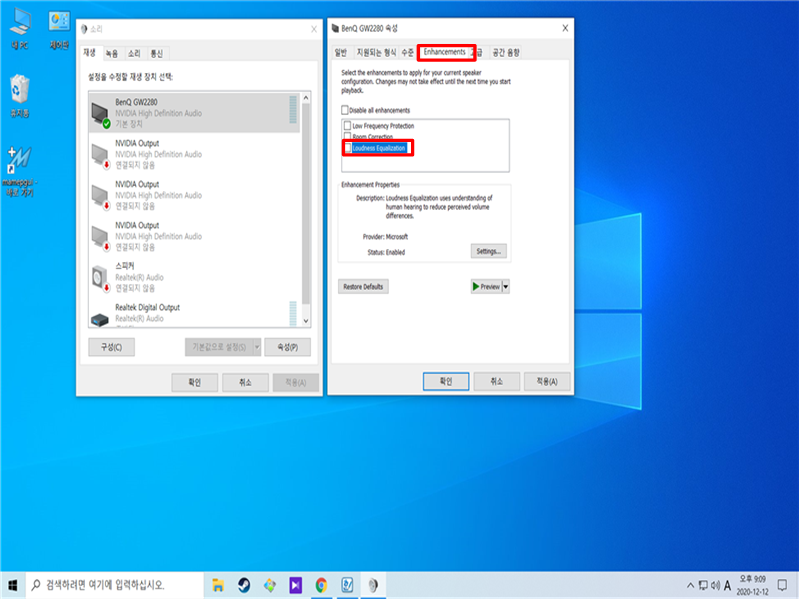Screen dimensions: 800x600
Task: Open the clock showing 2020-12-12
Action: tap(753, 585)
